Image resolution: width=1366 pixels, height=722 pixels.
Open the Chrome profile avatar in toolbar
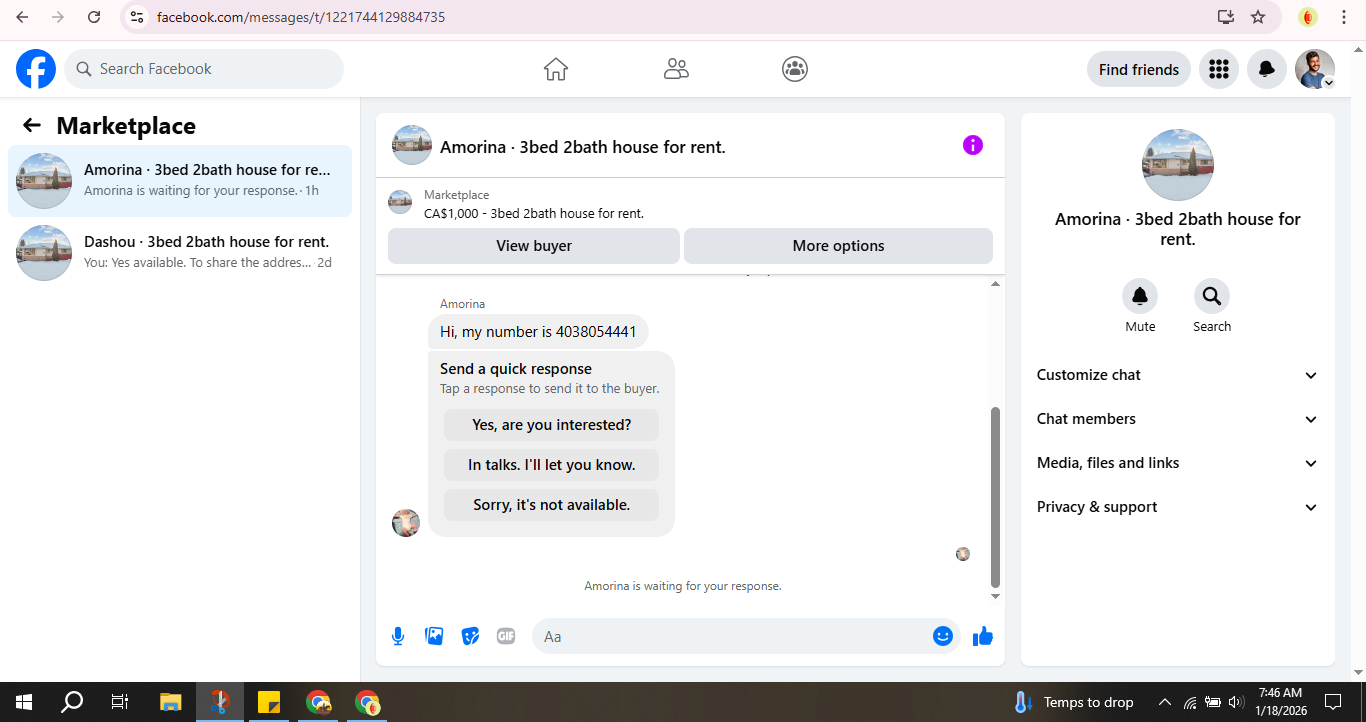click(x=1308, y=17)
